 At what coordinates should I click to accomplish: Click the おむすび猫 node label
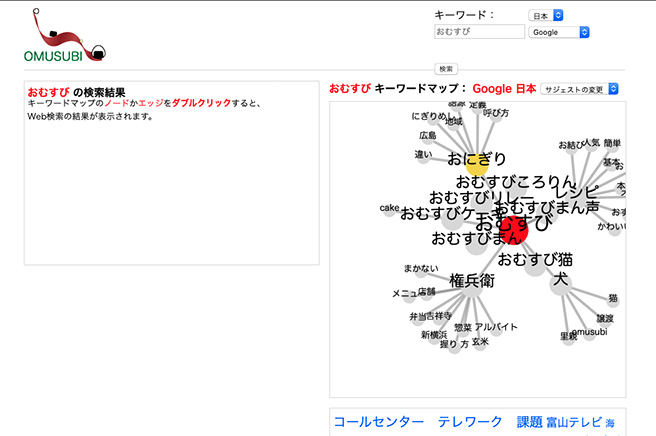[x=535, y=260]
